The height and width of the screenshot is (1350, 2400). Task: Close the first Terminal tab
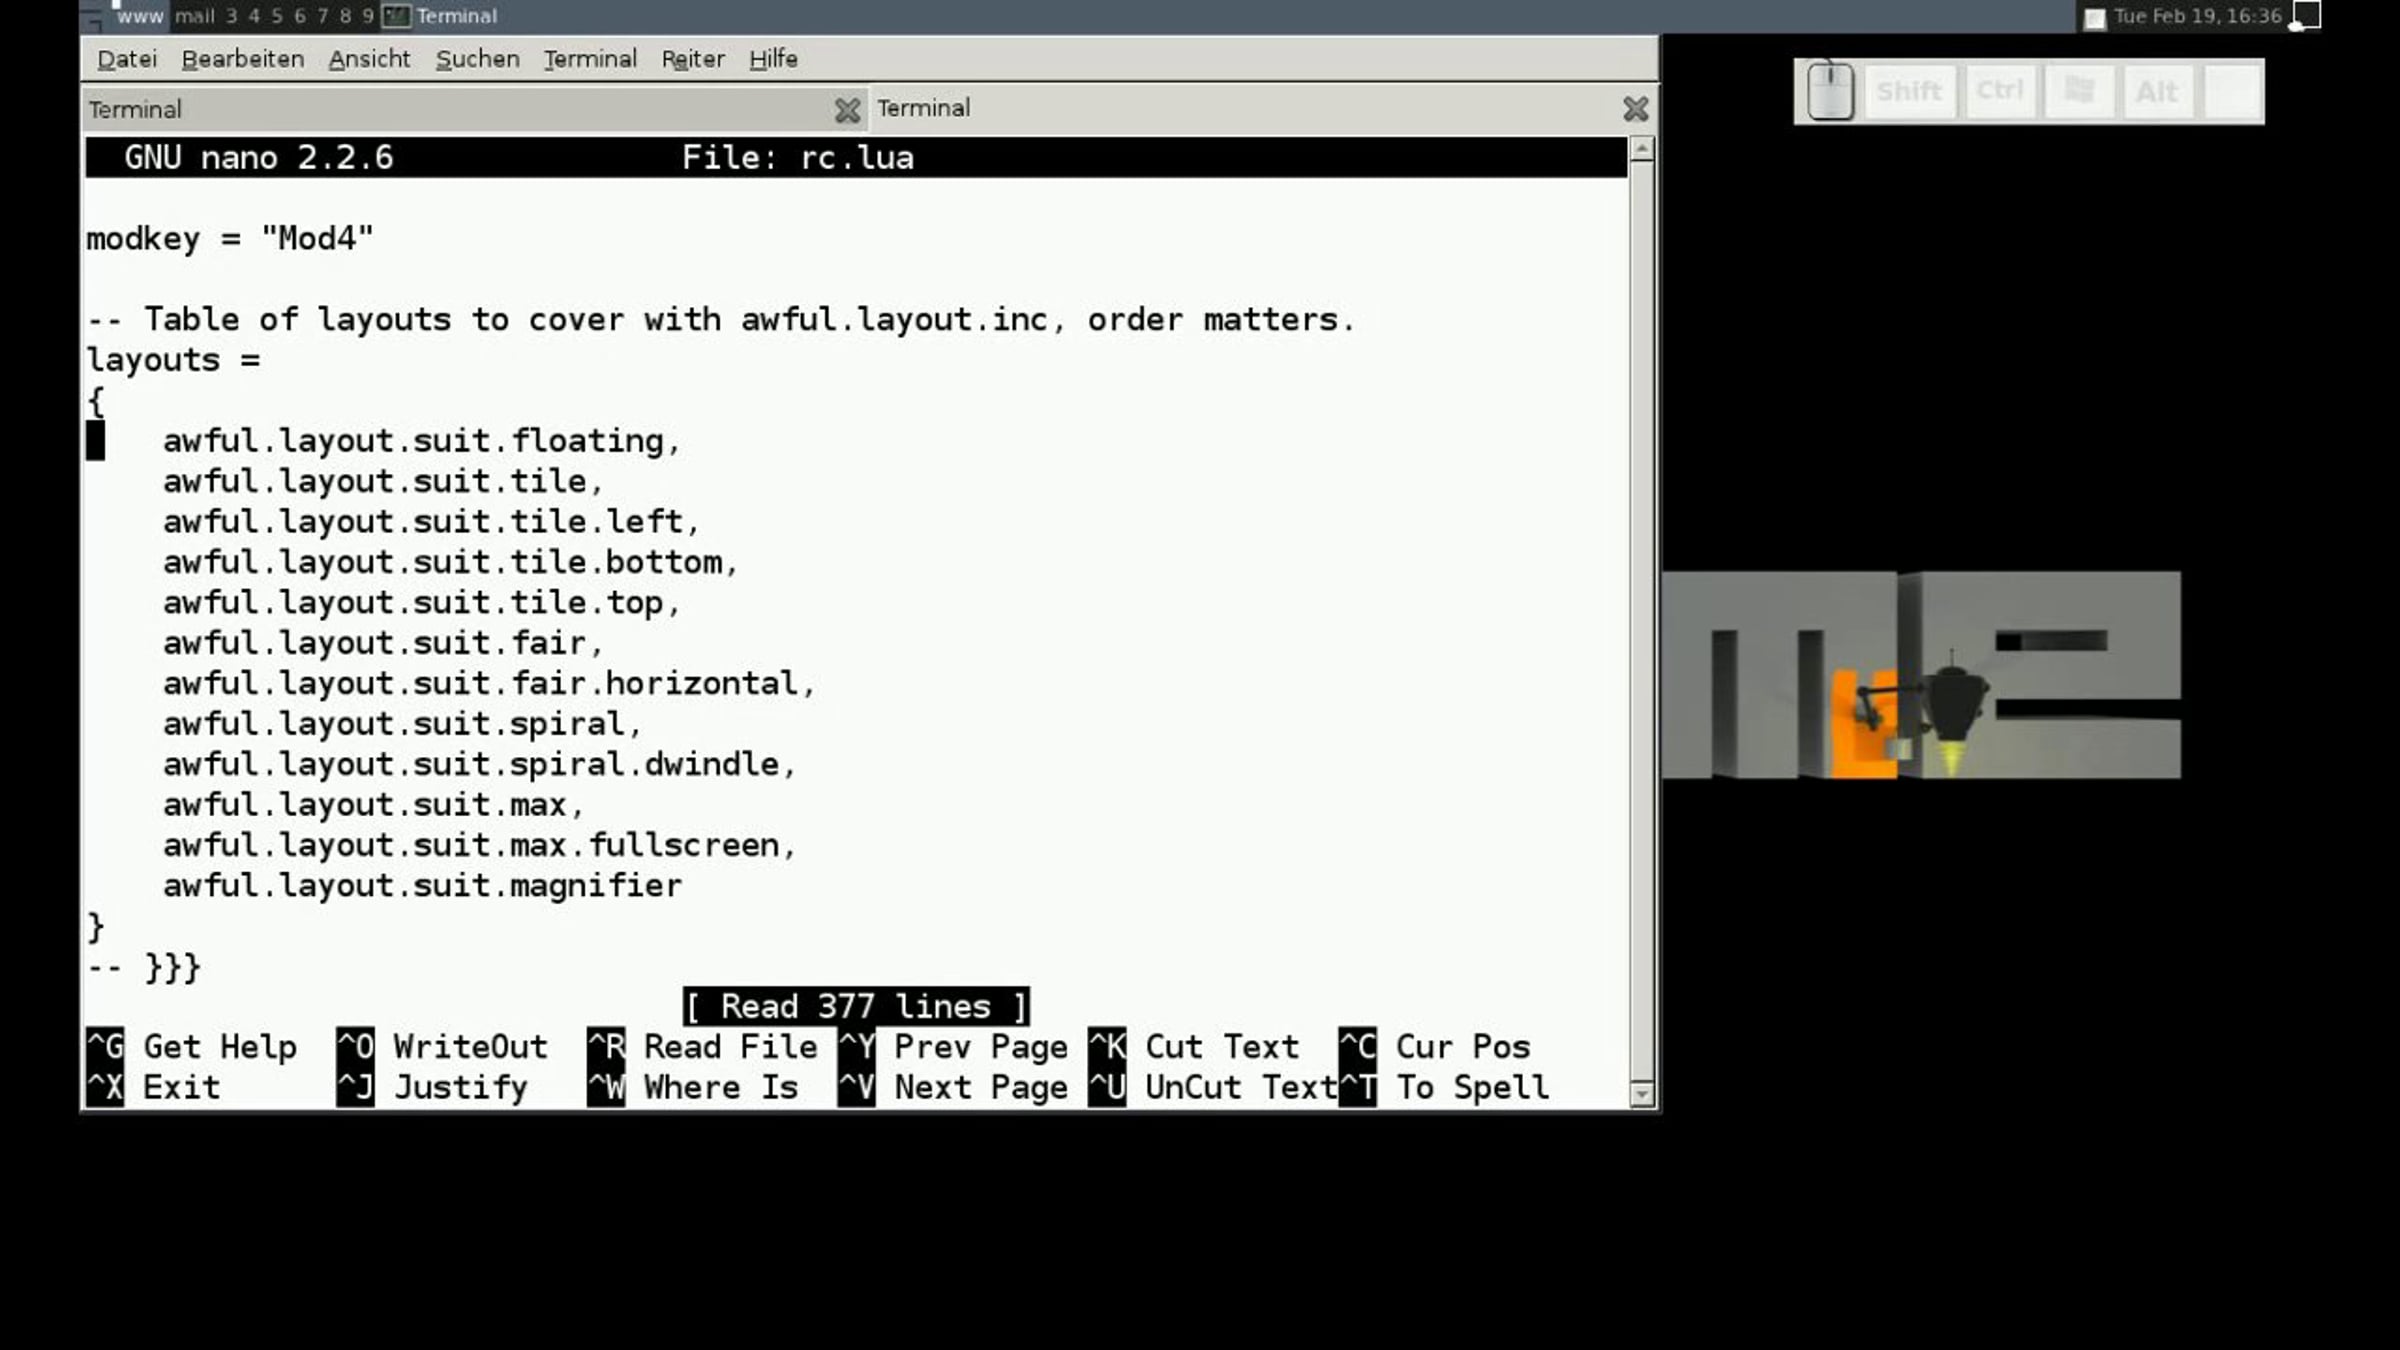pyautogui.click(x=847, y=110)
